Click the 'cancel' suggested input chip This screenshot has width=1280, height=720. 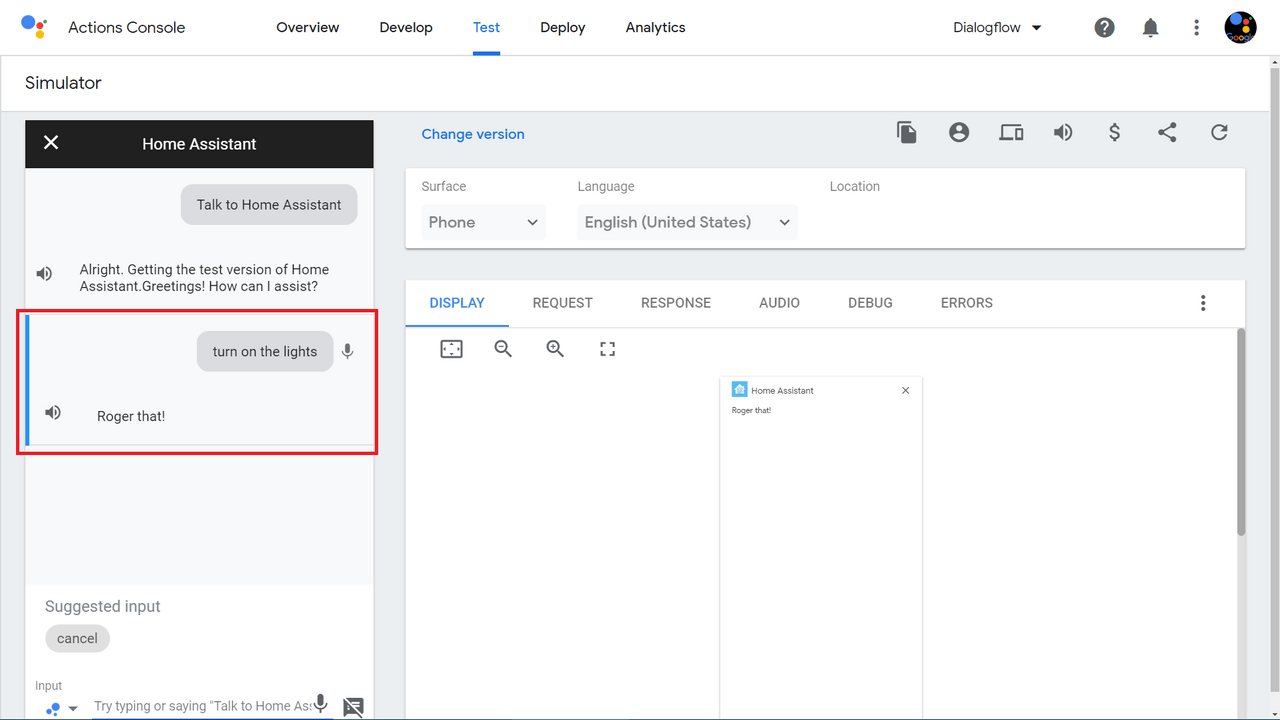pos(77,638)
